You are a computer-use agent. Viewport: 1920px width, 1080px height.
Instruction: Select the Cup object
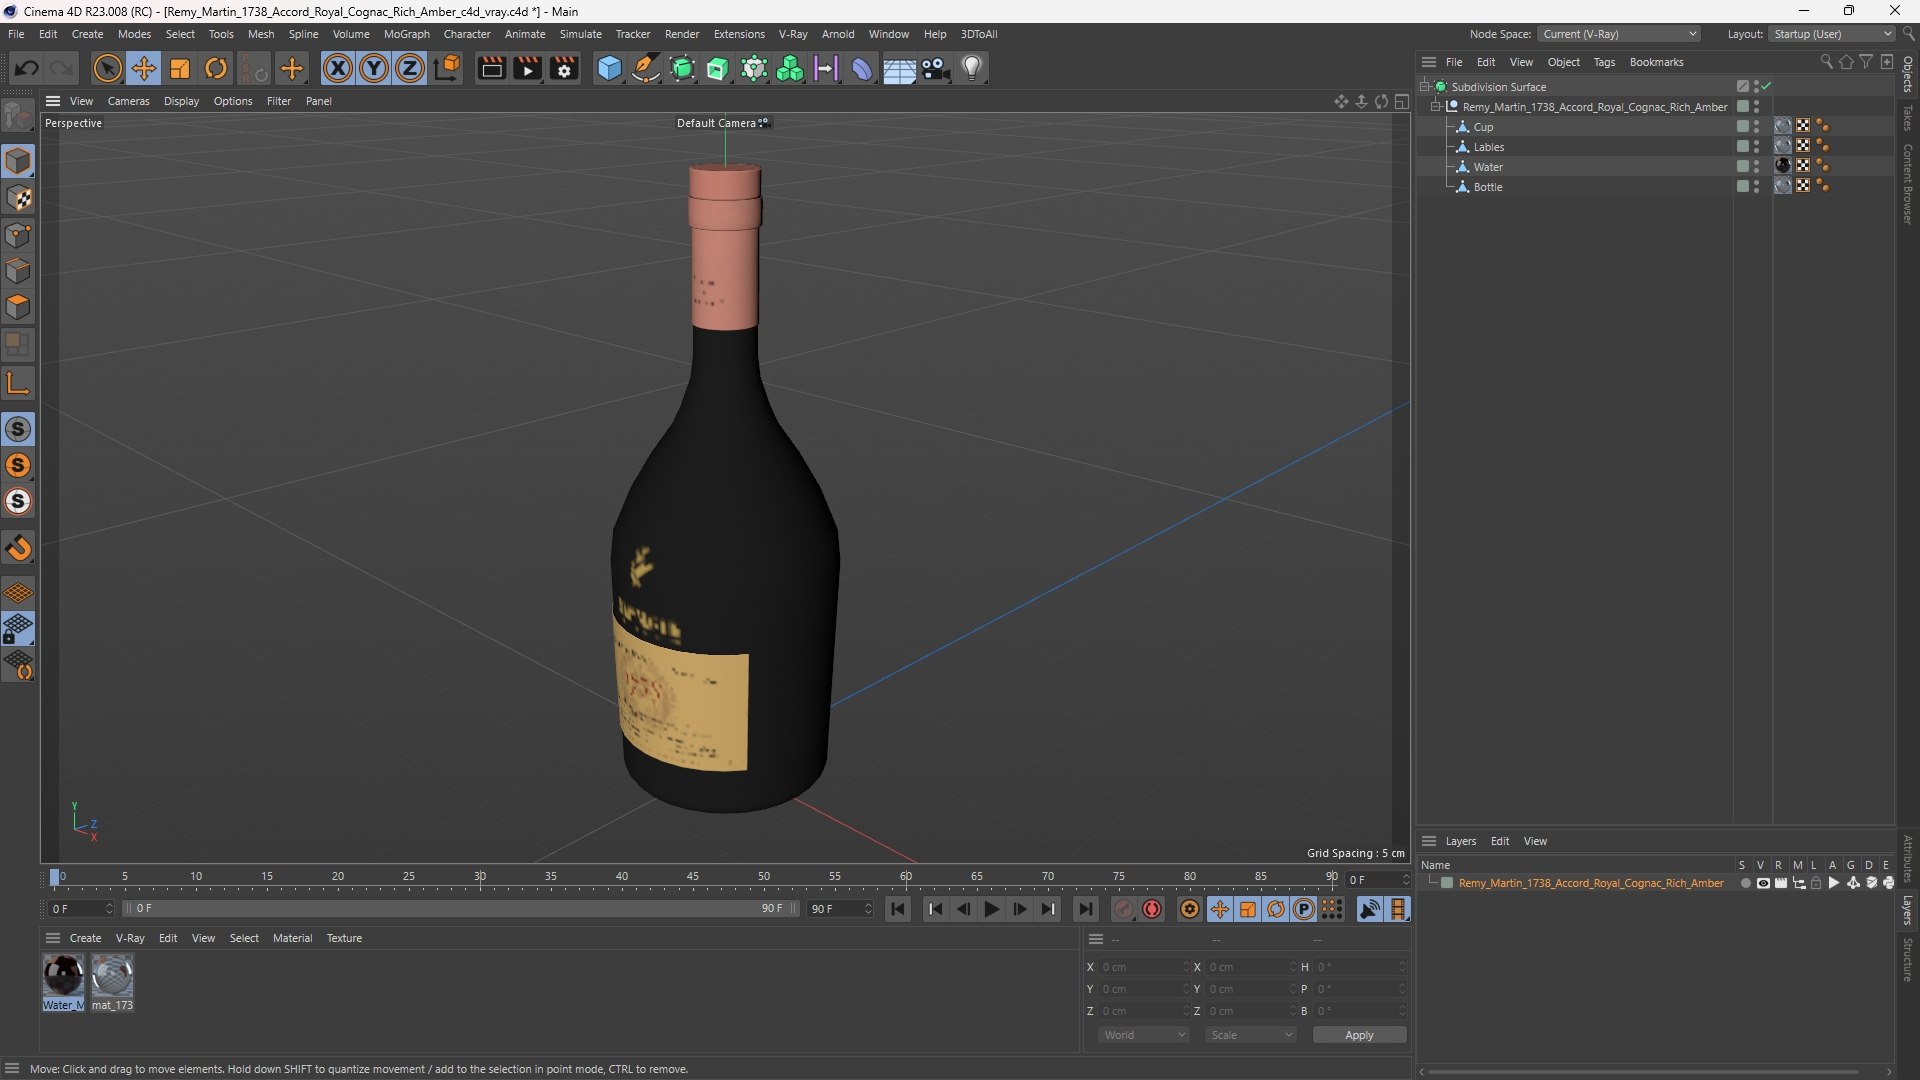click(x=1483, y=127)
